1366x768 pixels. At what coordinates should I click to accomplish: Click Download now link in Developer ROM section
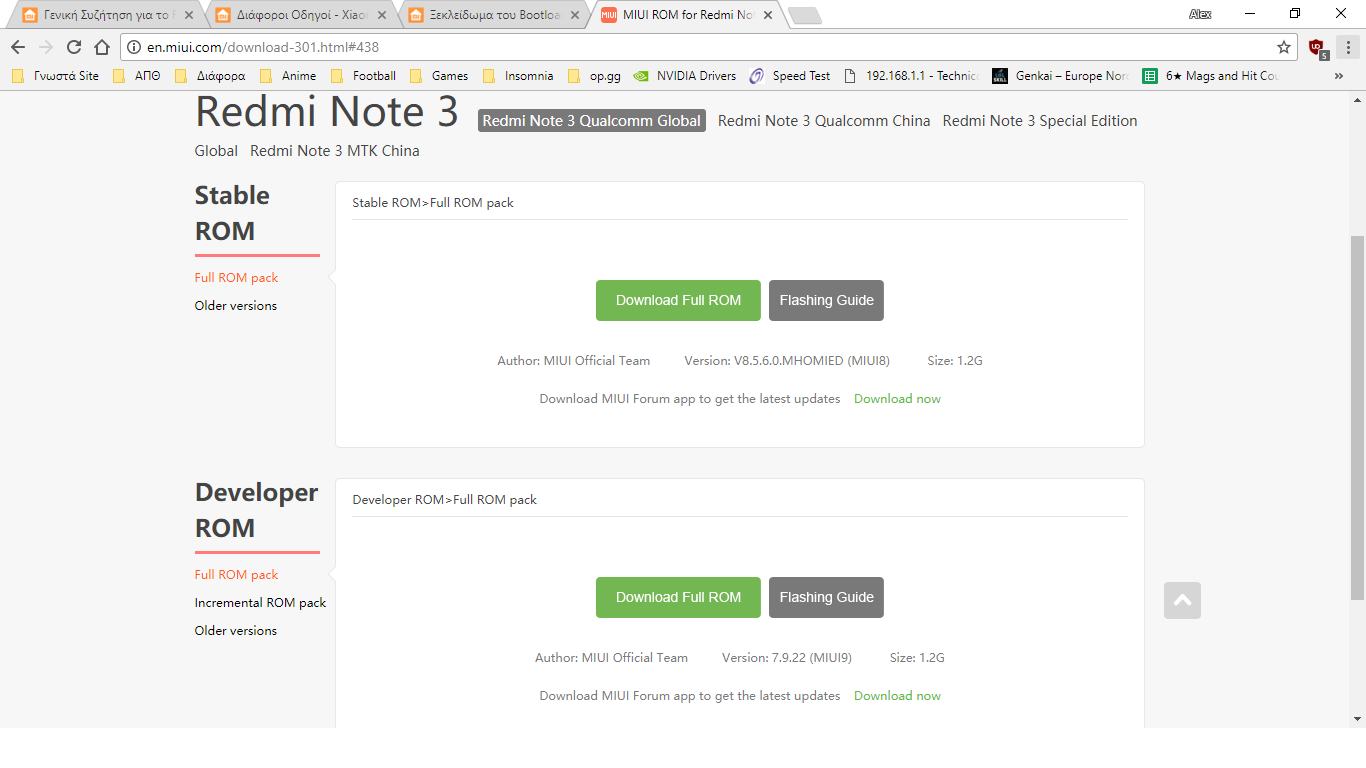click(x=897, y=696)
